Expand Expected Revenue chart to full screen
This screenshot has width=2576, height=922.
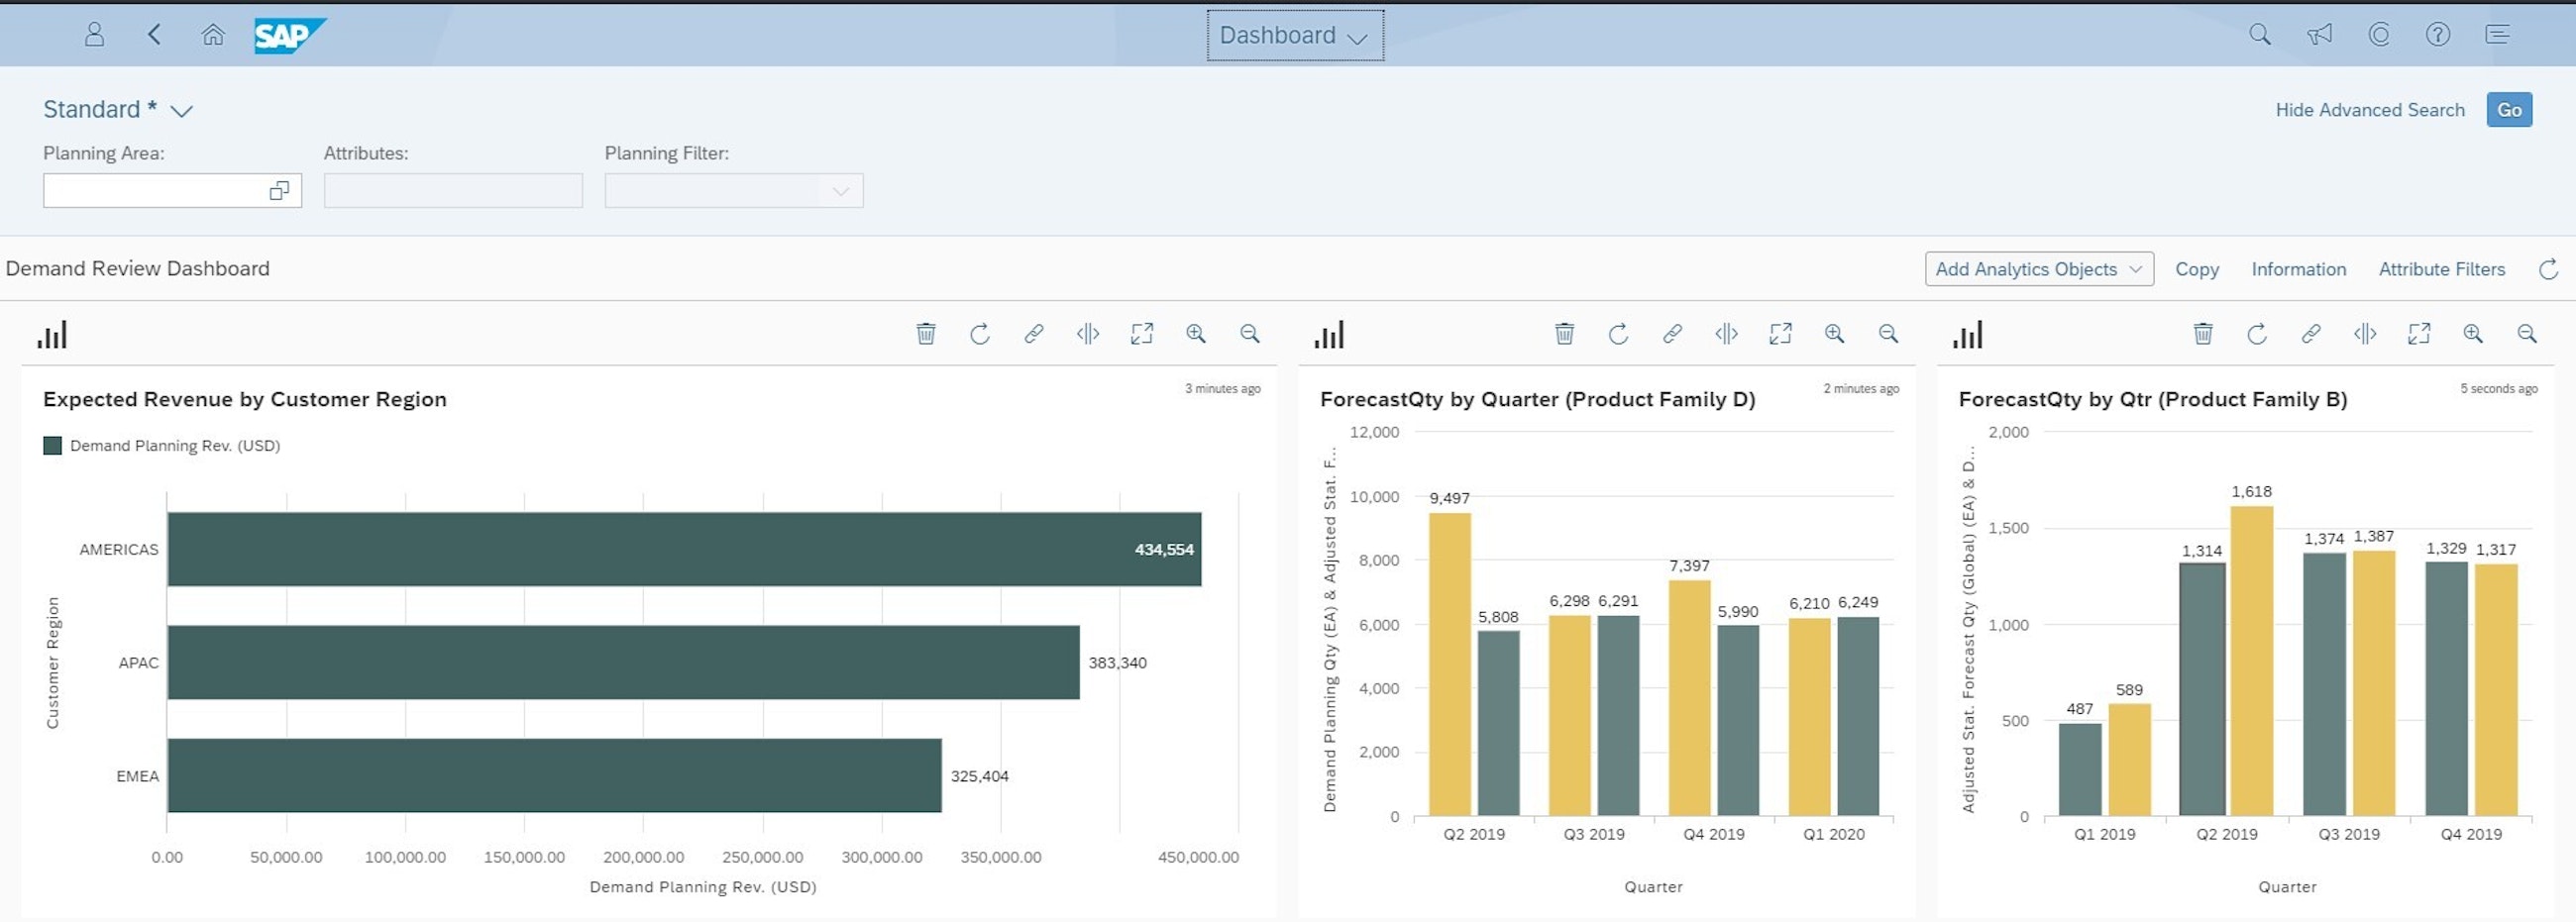click(x=1142, y=334)
